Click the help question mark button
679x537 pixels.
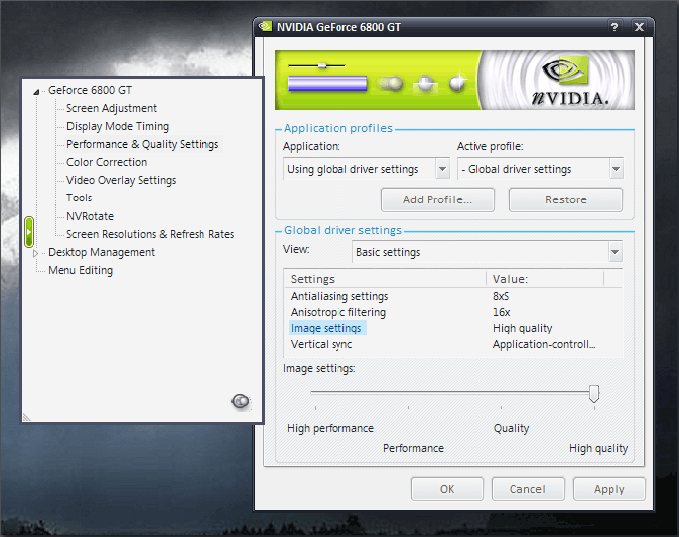click(614, 27)
